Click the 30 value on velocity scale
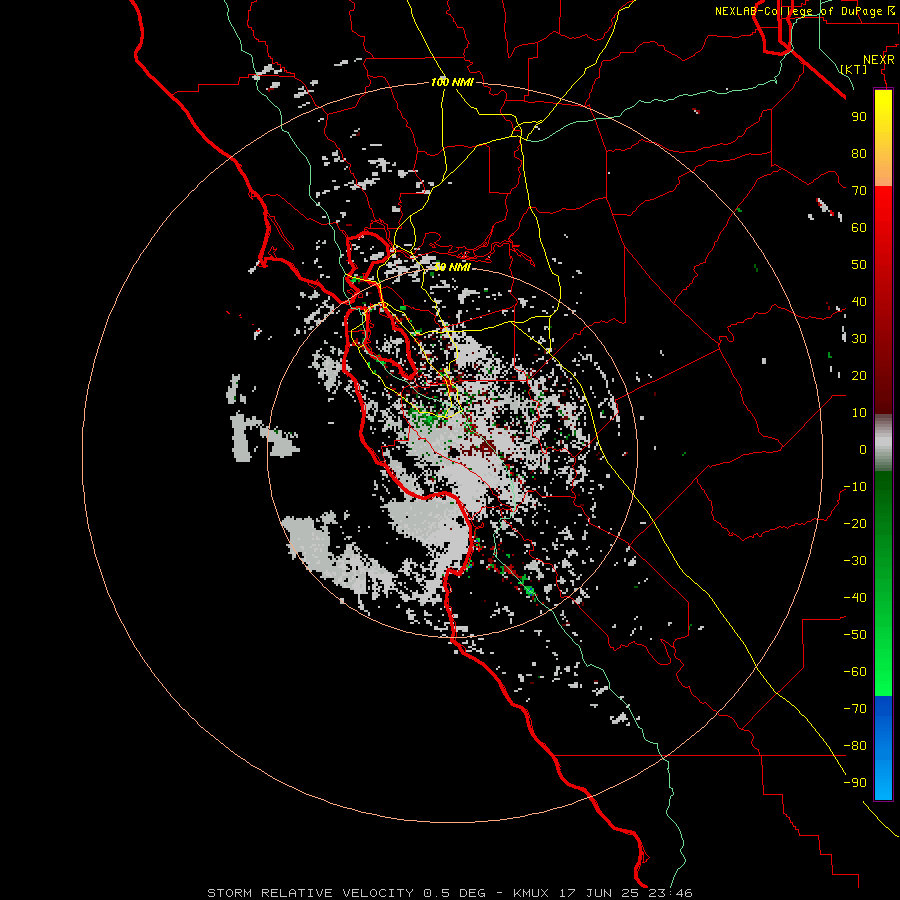Screen dimensions: 900x900 (859, 339)
